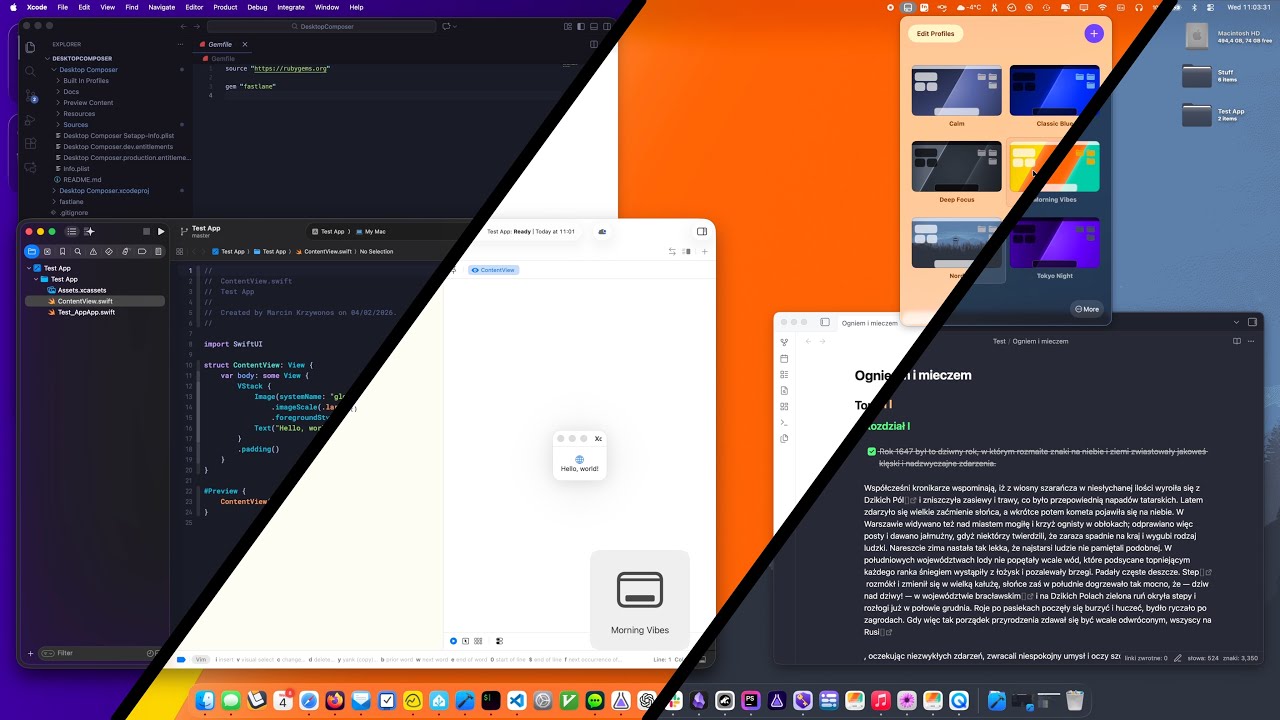Select Assets.xcassets in Xcode navigator

coord(82,290)
